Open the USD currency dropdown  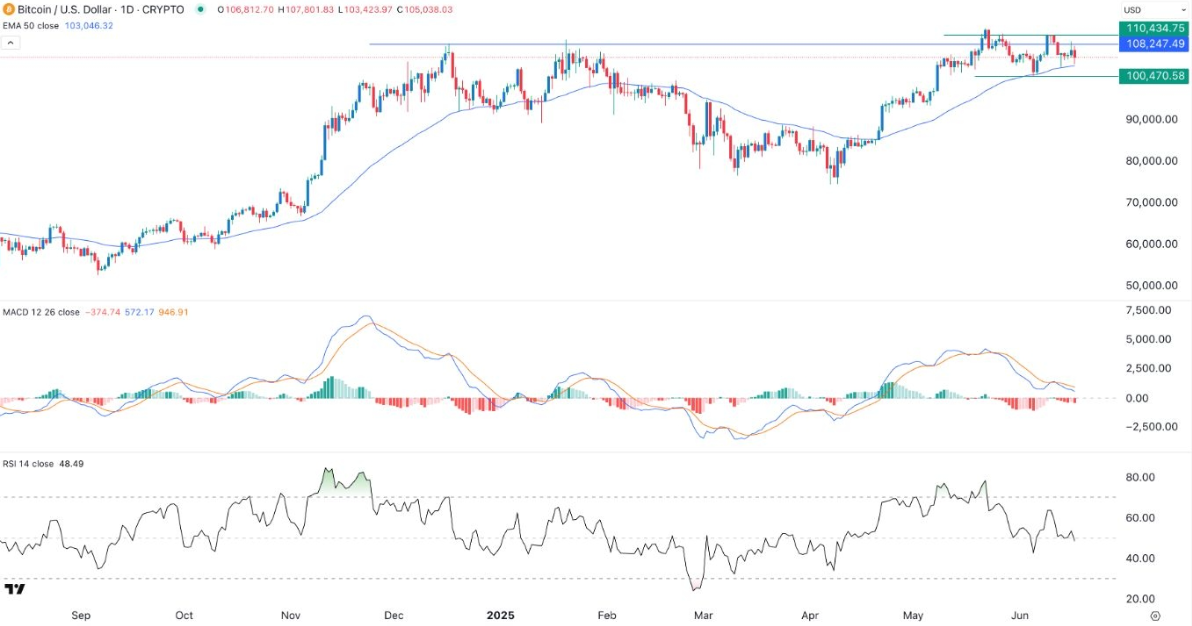tap(1153, 10)
